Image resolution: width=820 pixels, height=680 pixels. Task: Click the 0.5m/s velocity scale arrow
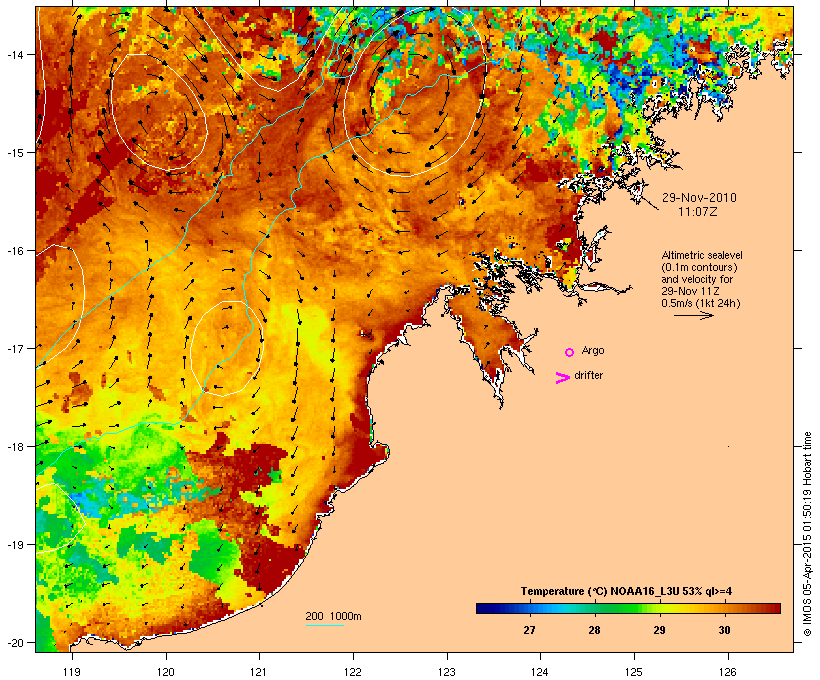click(693, 315)
